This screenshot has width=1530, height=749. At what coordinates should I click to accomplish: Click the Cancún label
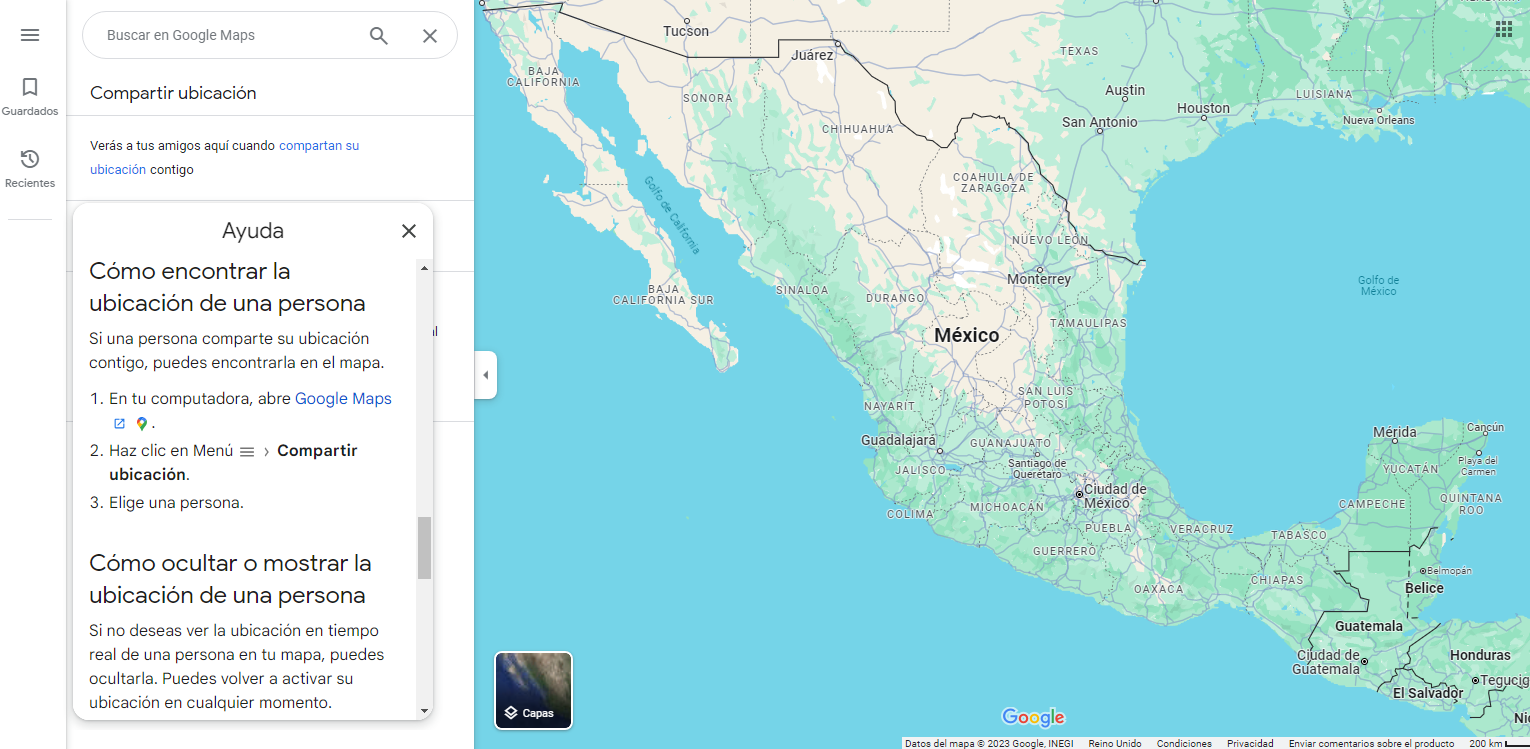(x=1485, y=427)
